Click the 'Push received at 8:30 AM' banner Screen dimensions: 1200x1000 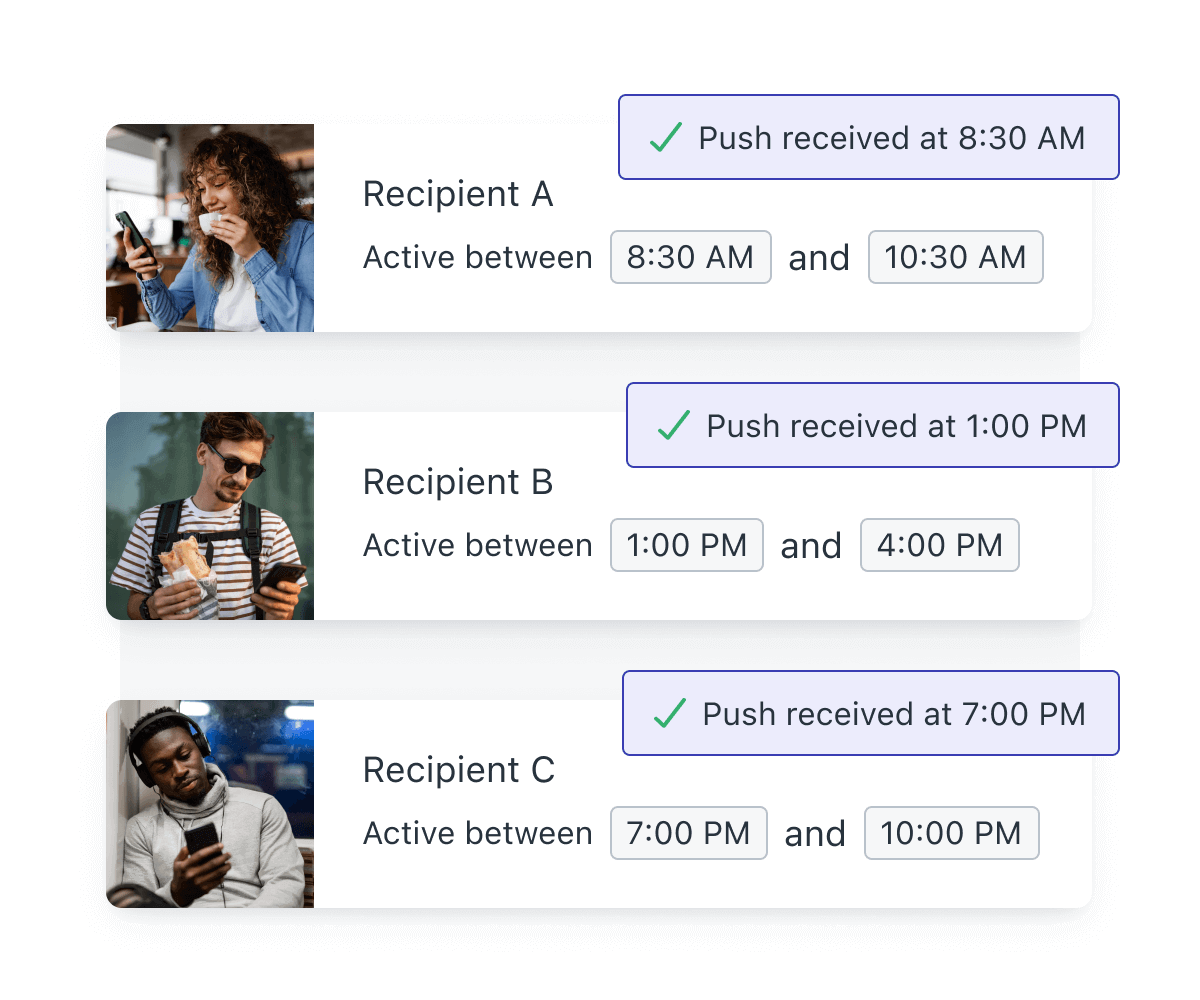868,138
